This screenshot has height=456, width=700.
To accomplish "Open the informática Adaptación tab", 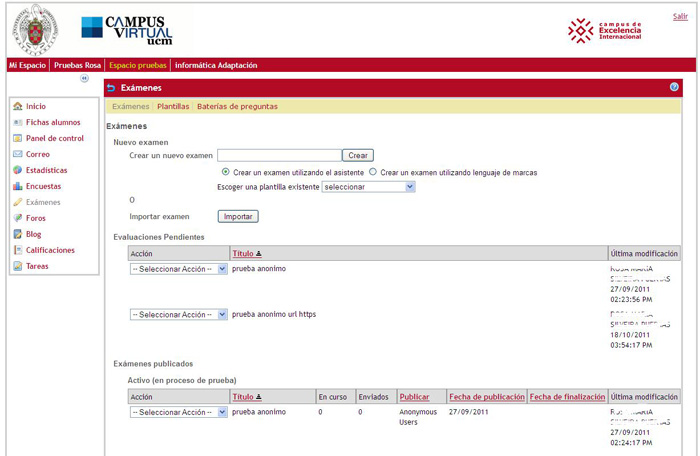I will (216, 65).
